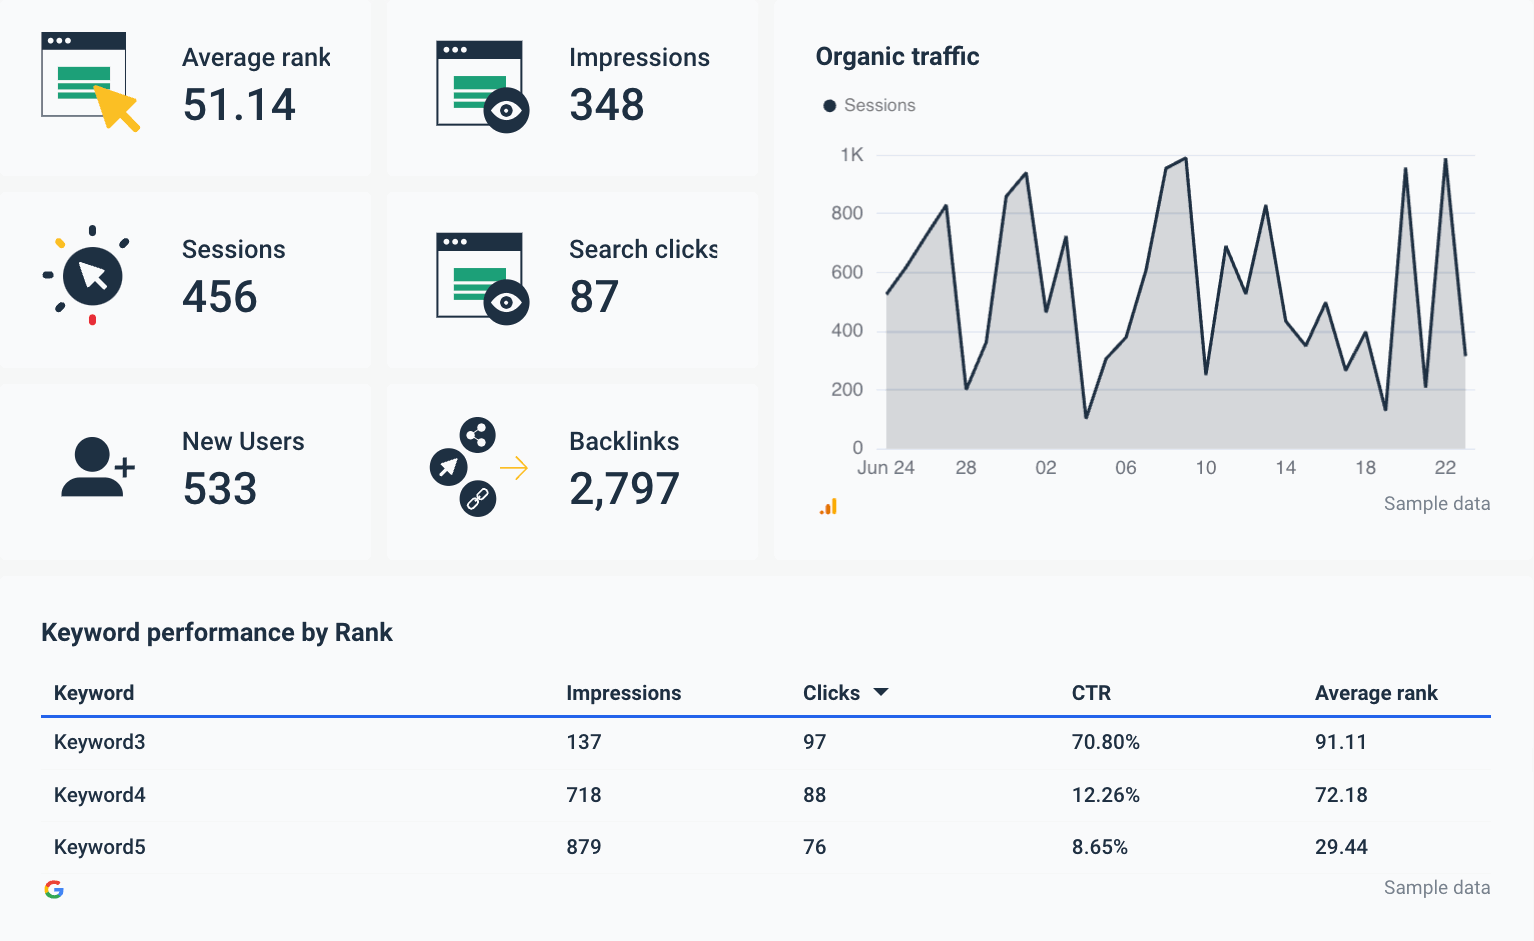Sort table by Impressions column header
Viewport: 1534px width, 941px height.
pyautogui.click(x=624, y=693)
